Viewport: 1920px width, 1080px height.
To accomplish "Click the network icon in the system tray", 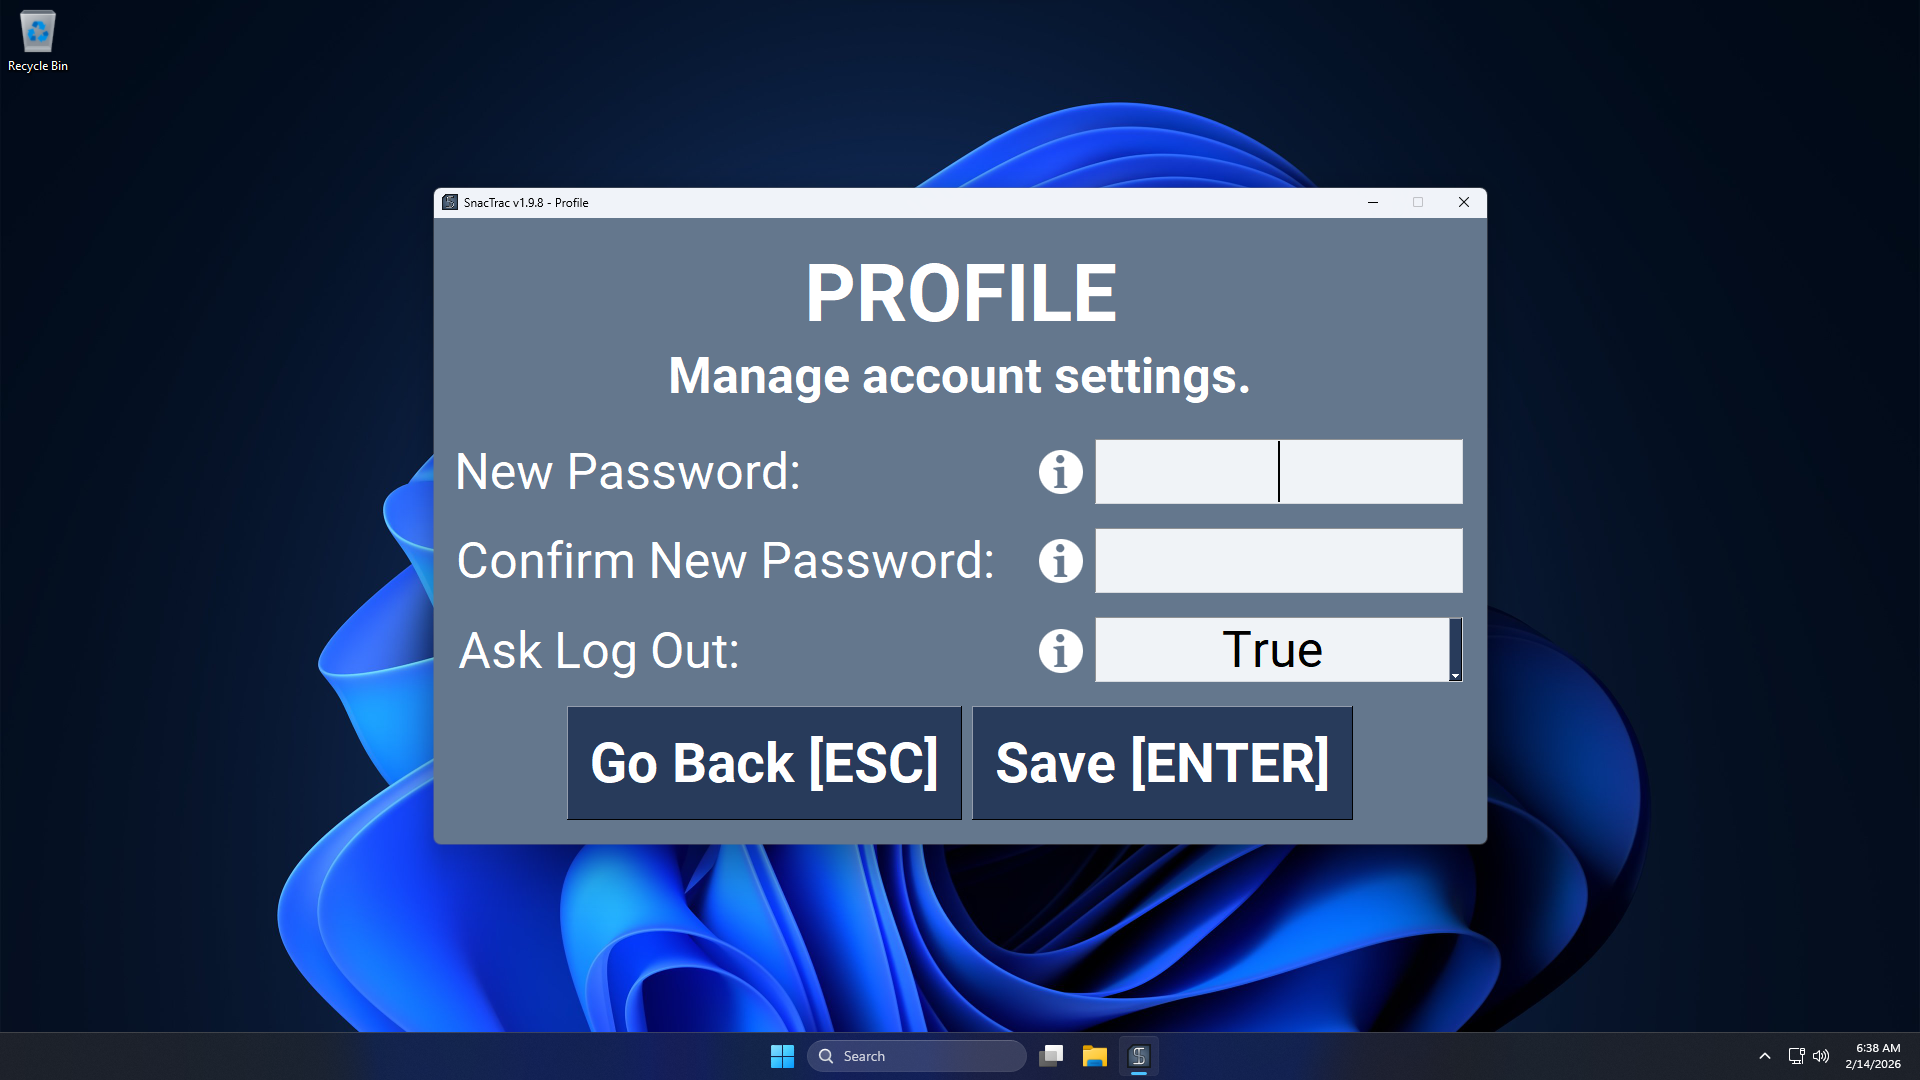I will click(1796, 1056).
